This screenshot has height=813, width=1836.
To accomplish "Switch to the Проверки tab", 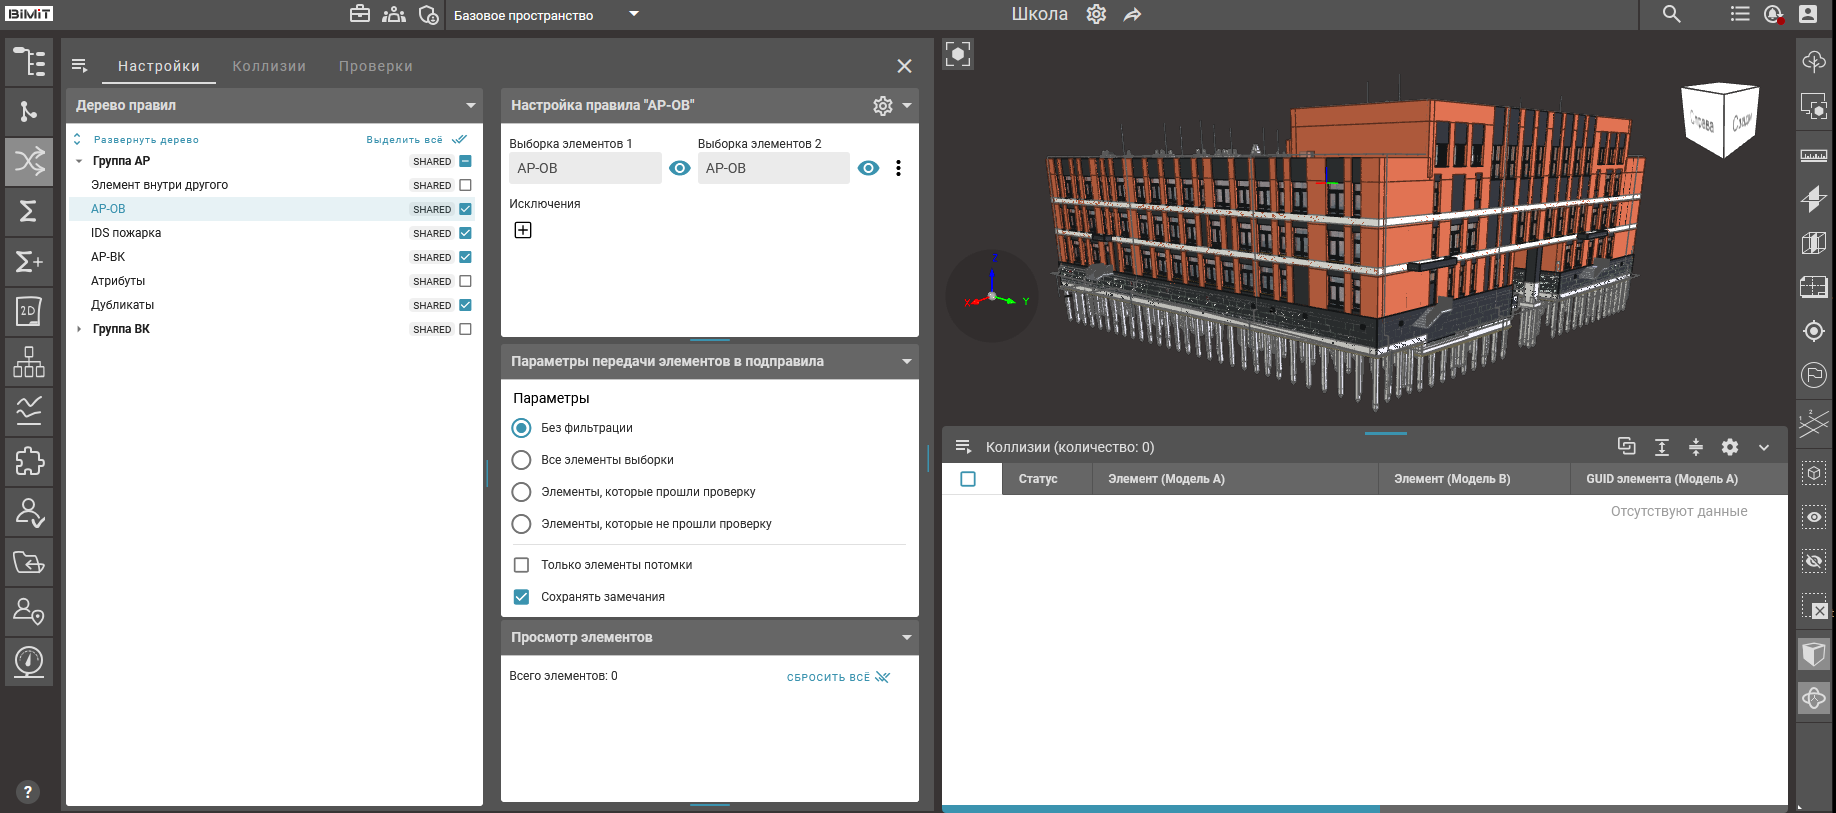I will pos(375,66).
